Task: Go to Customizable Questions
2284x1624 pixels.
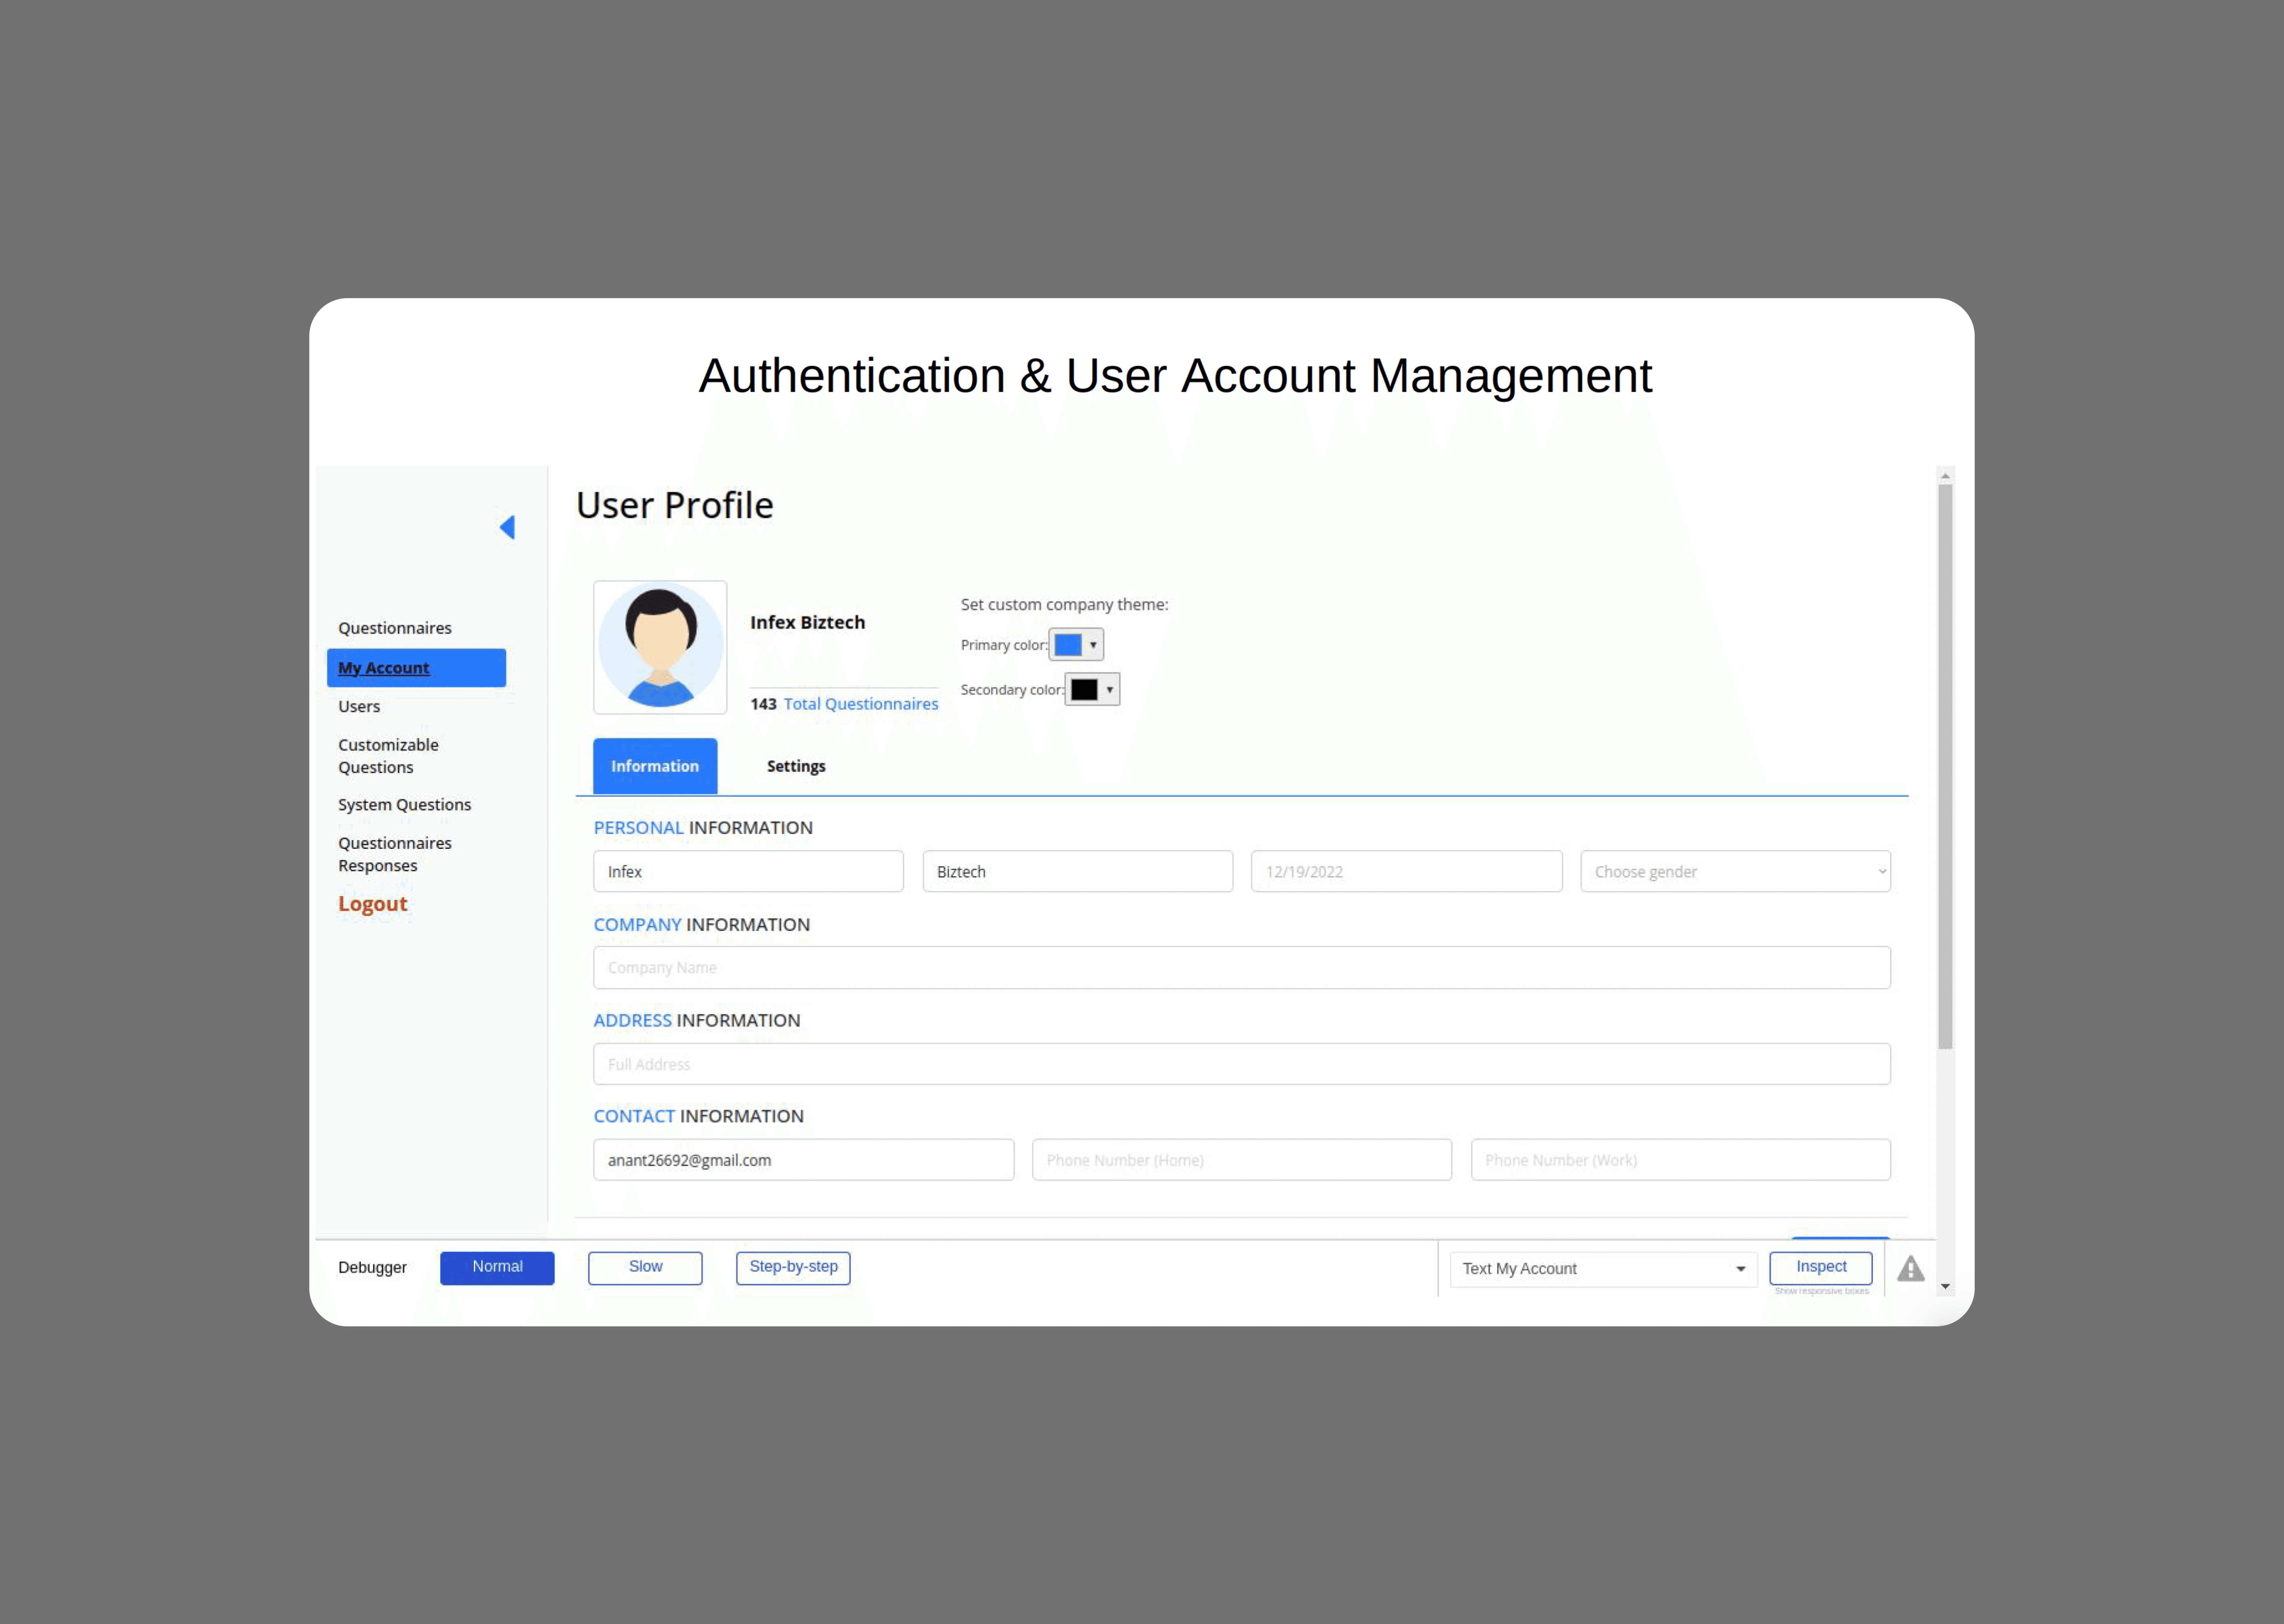Action: pyautogui.click(x=388, y=756)
